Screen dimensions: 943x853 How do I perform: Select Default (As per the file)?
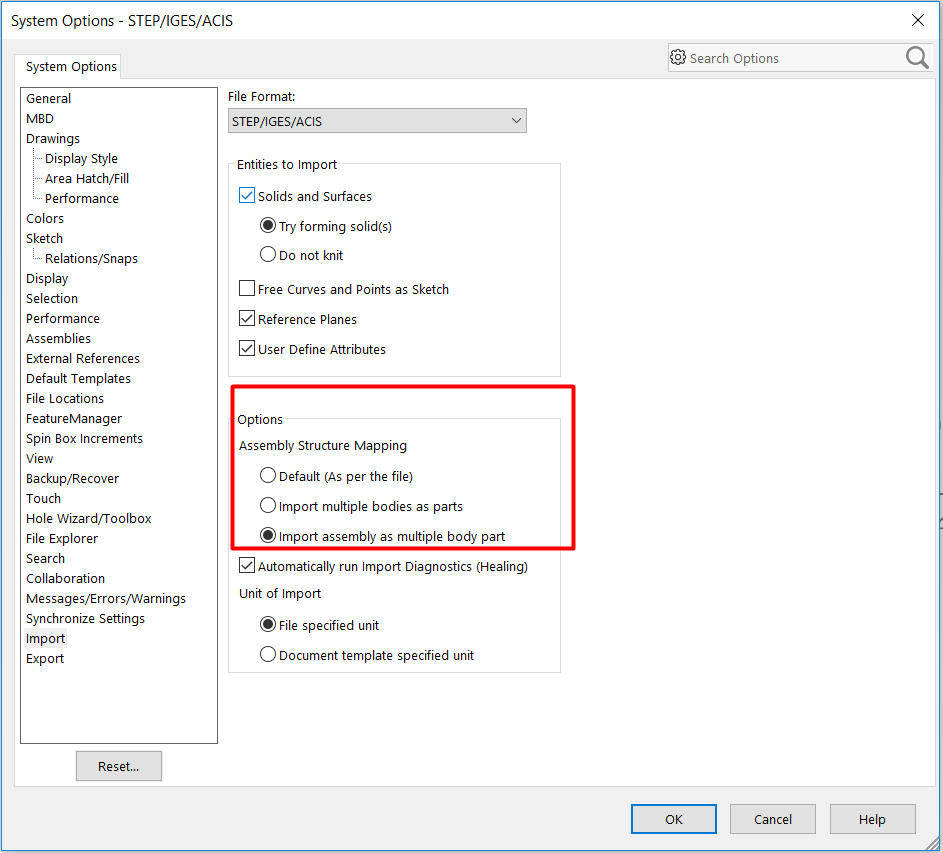pyautogui.click(x=268, y=476)
